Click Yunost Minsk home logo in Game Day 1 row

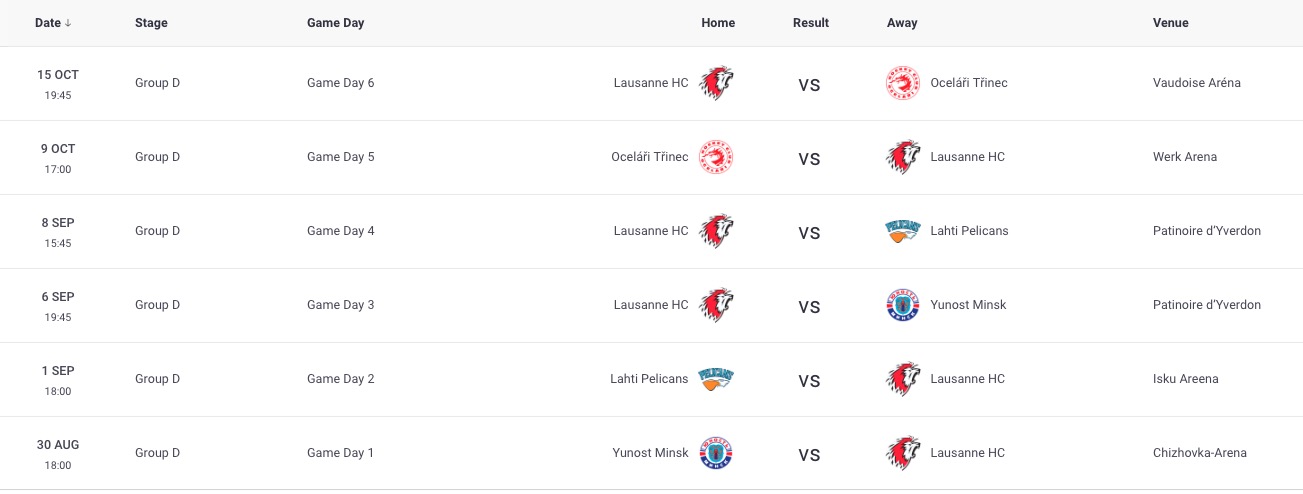(716, 453)
